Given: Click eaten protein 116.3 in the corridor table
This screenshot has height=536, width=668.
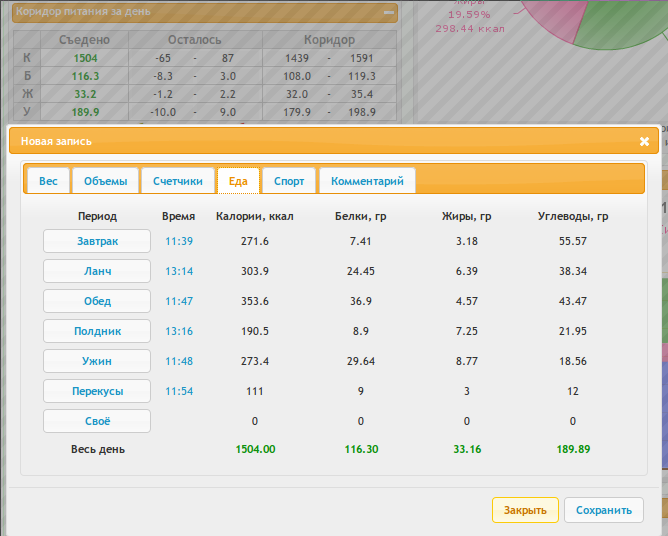Looking at the screenshot, I should click(85, 76).
